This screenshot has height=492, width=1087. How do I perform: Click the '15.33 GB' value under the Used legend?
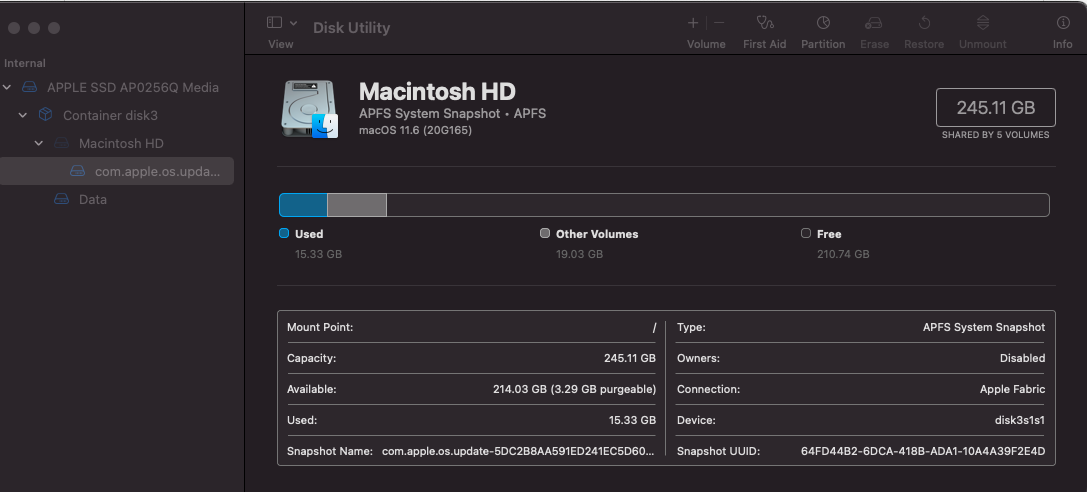click(x=318, y=254)
